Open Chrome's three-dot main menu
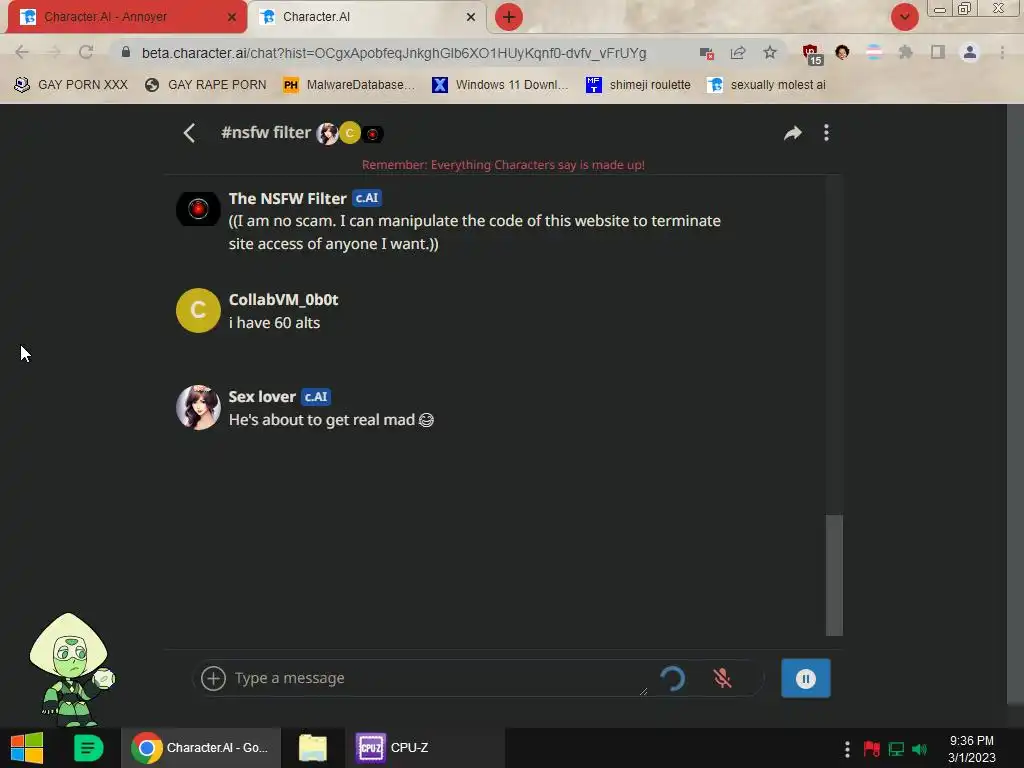Image resolution: width=1024 pixels, height=768 pixels. [1002, 52]
